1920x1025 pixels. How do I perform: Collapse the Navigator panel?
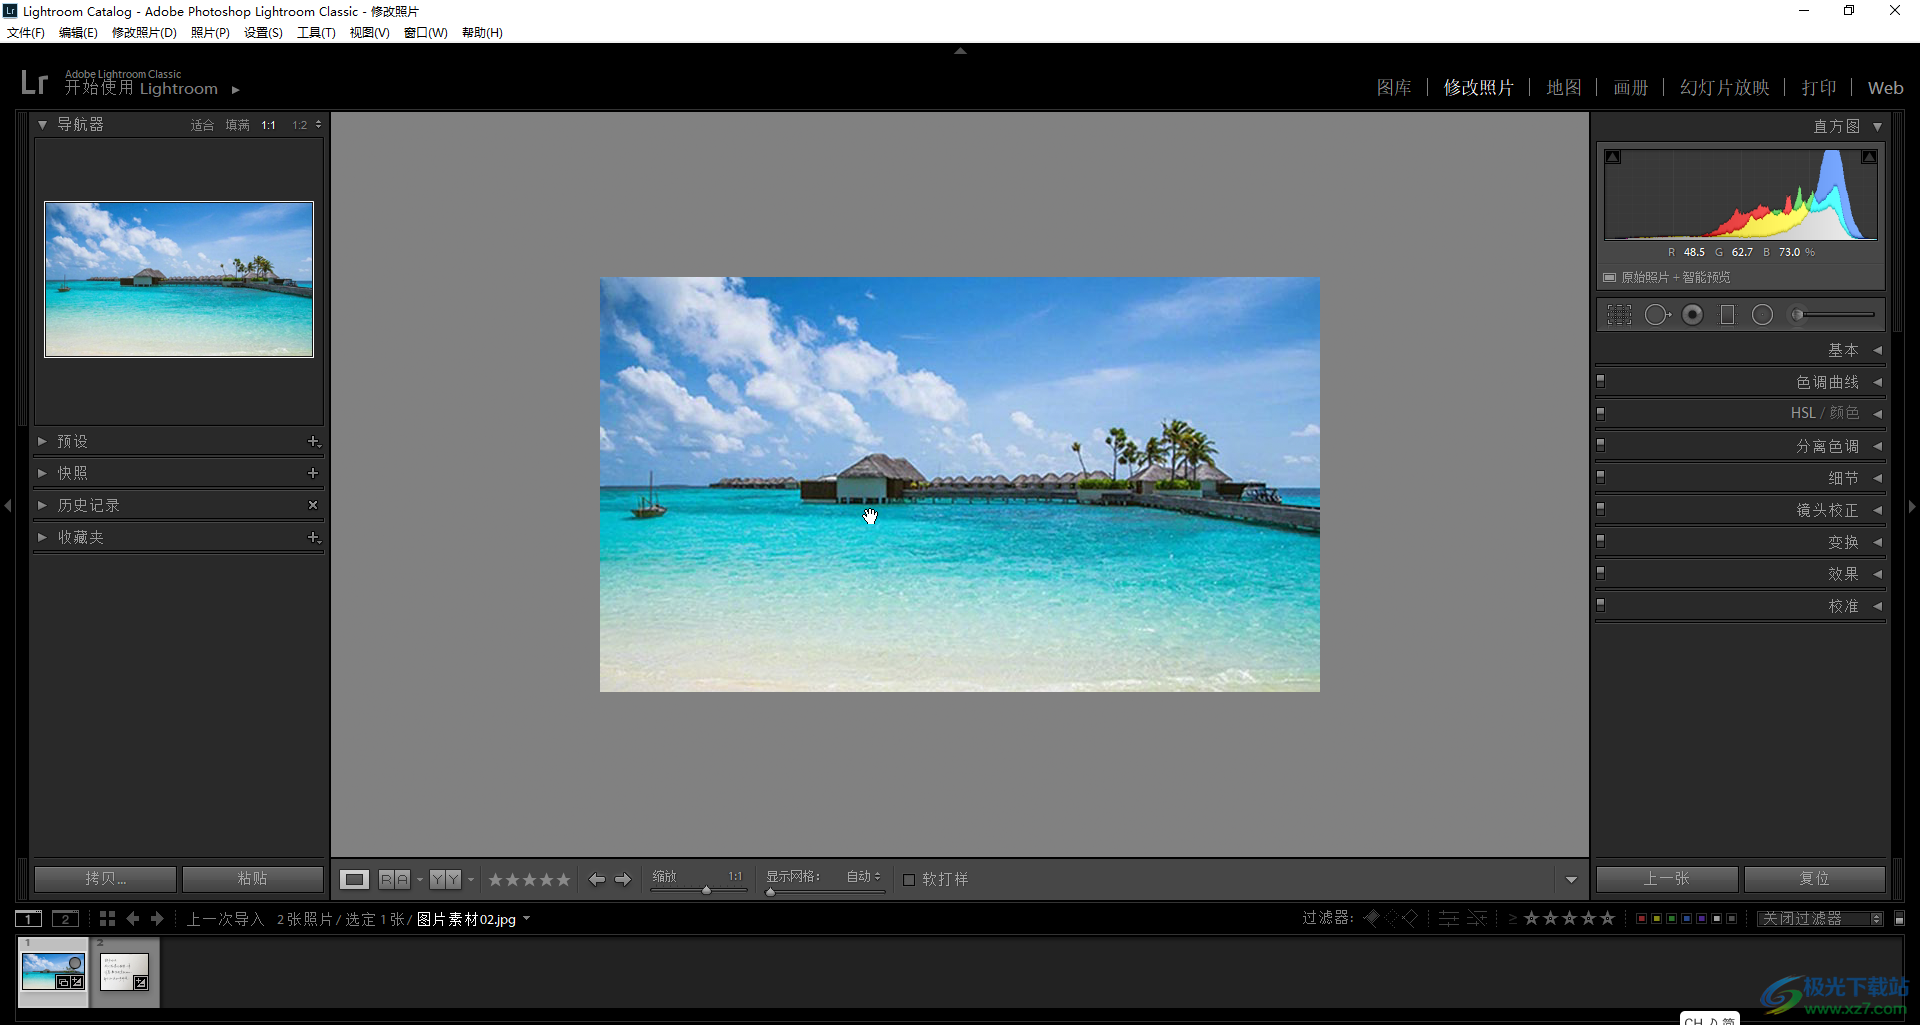point(42,125)
